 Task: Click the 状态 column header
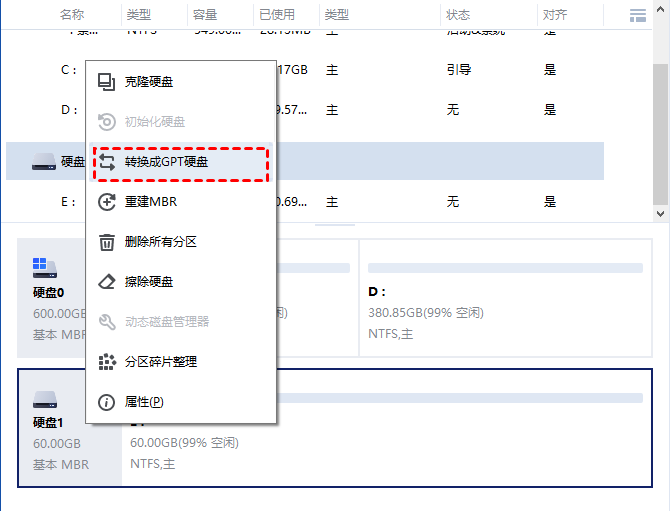458,15
